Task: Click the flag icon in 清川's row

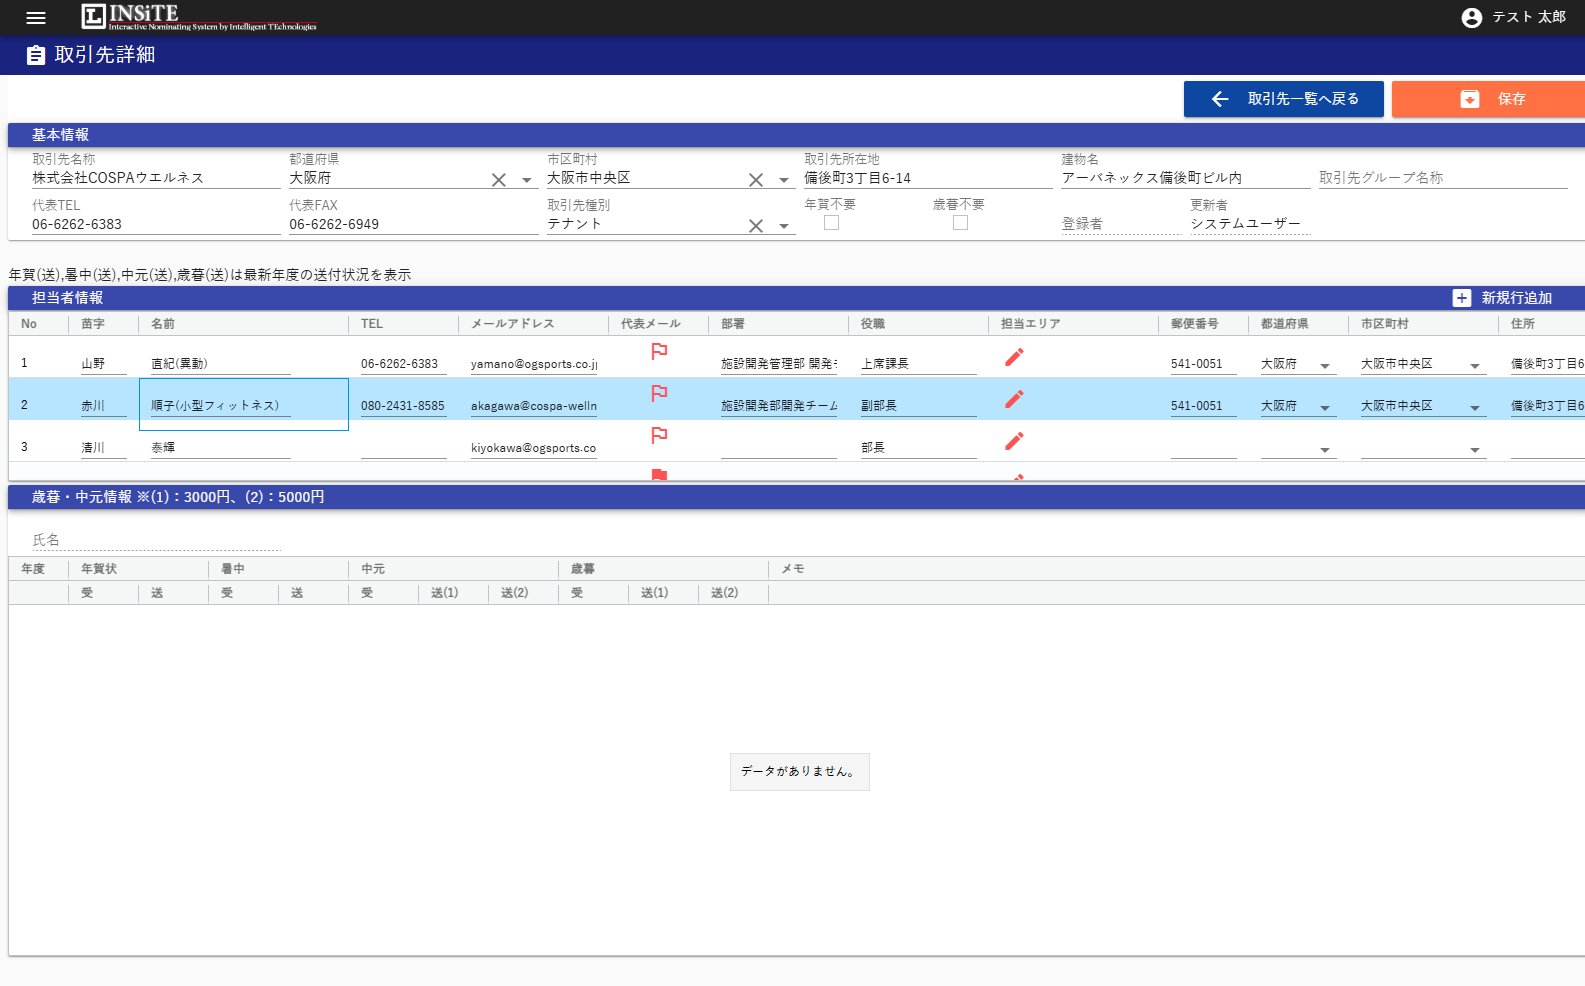Action: click(659, 436)
